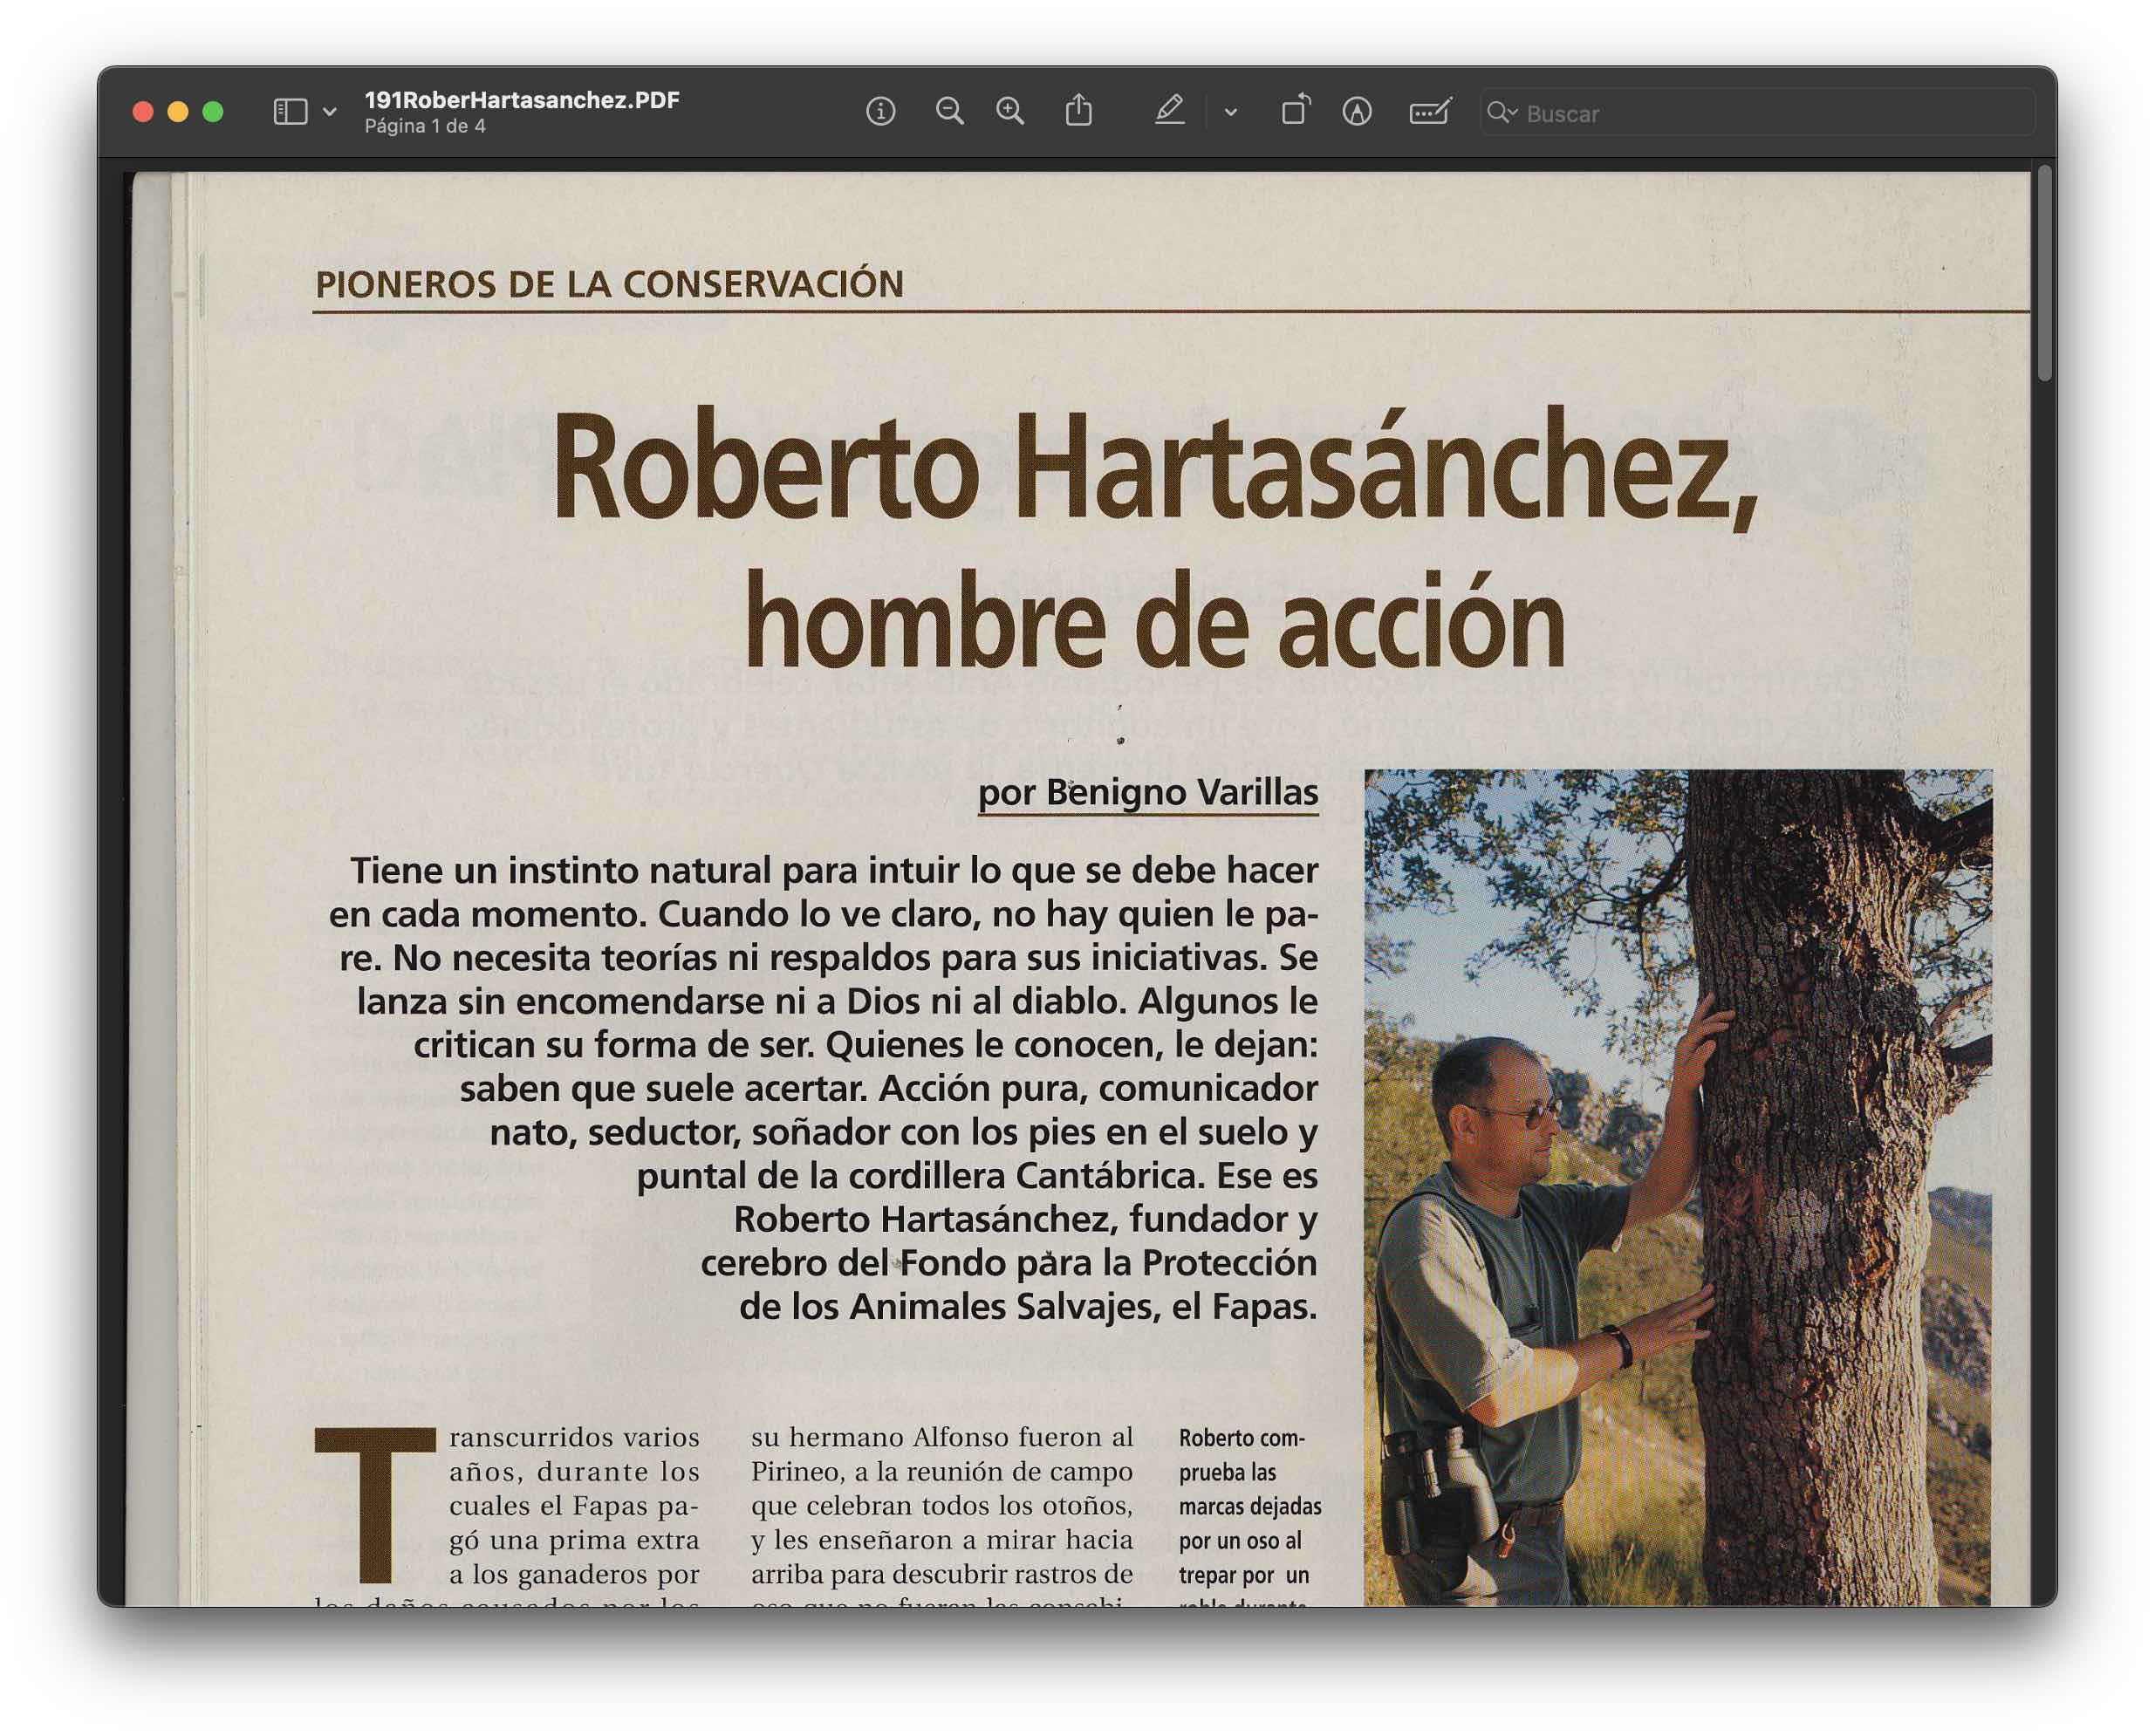Click the 'Tiene un instinto natural' intro line
The image size is (2155, 1736).
click(833, 870)
